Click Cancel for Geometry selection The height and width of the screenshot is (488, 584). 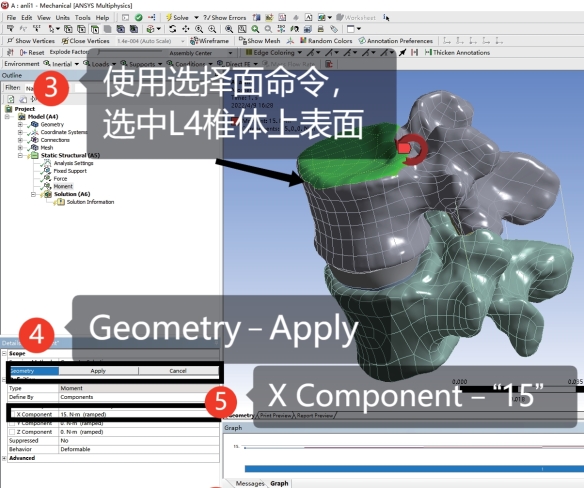178,371
